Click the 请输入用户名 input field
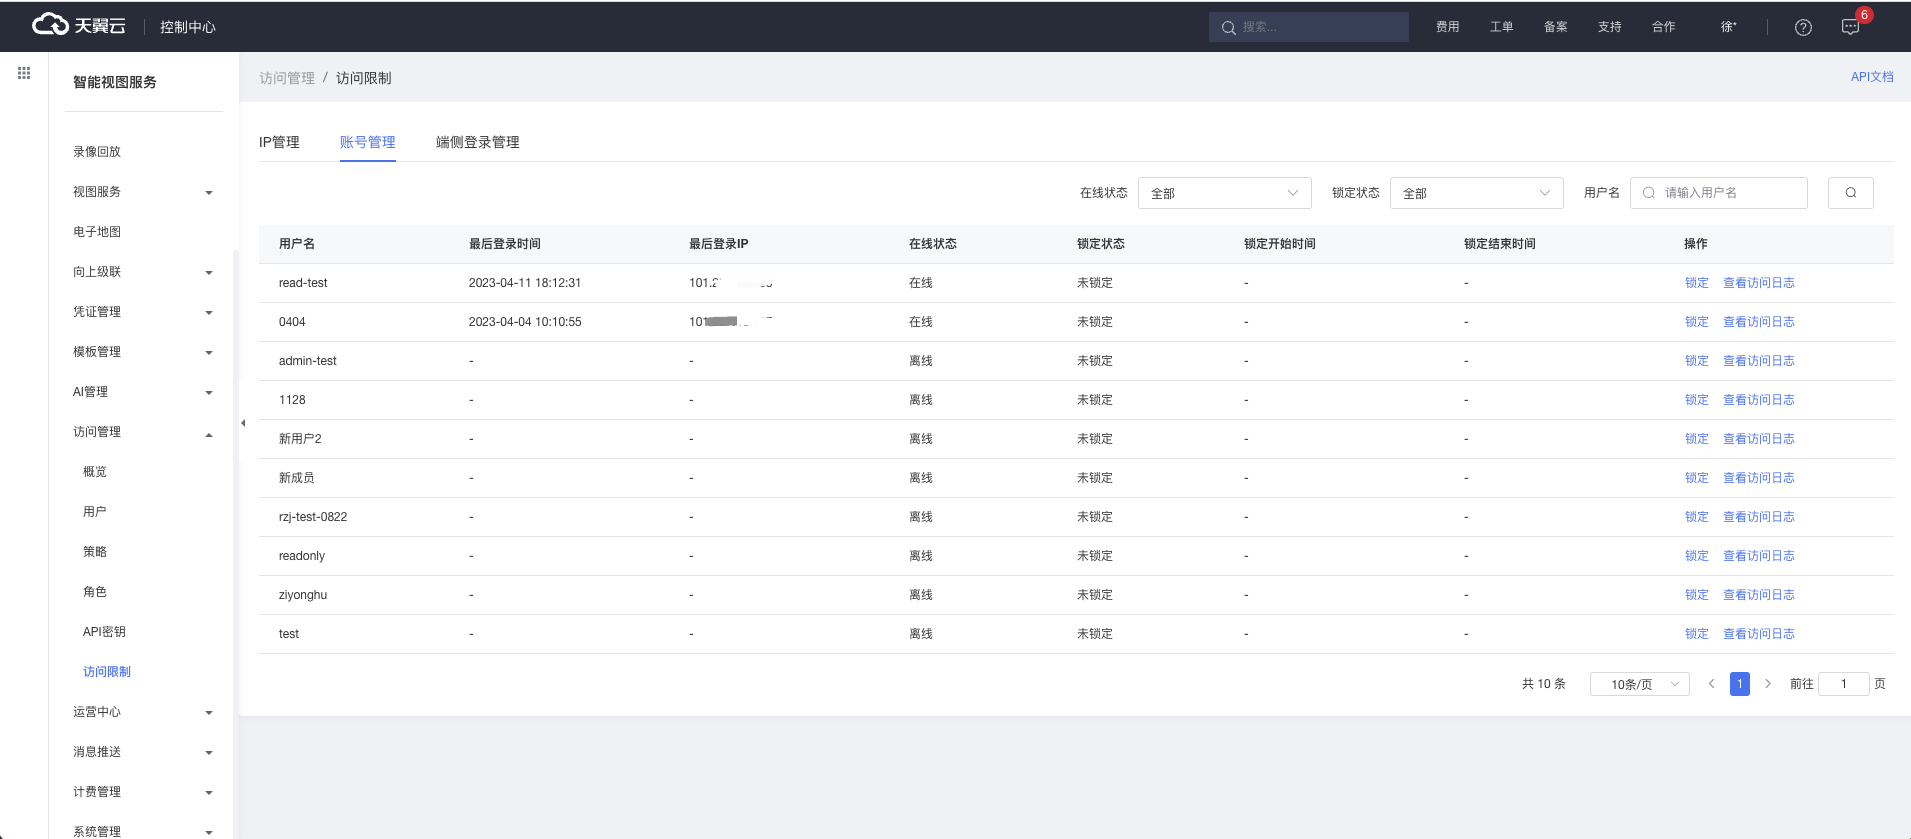The width and height of the screenshot is (1911, 839). [x=1730, y=193]
